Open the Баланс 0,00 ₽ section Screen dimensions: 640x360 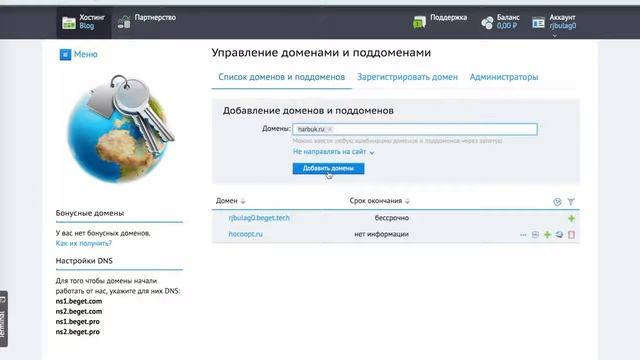tap(500, 22)
